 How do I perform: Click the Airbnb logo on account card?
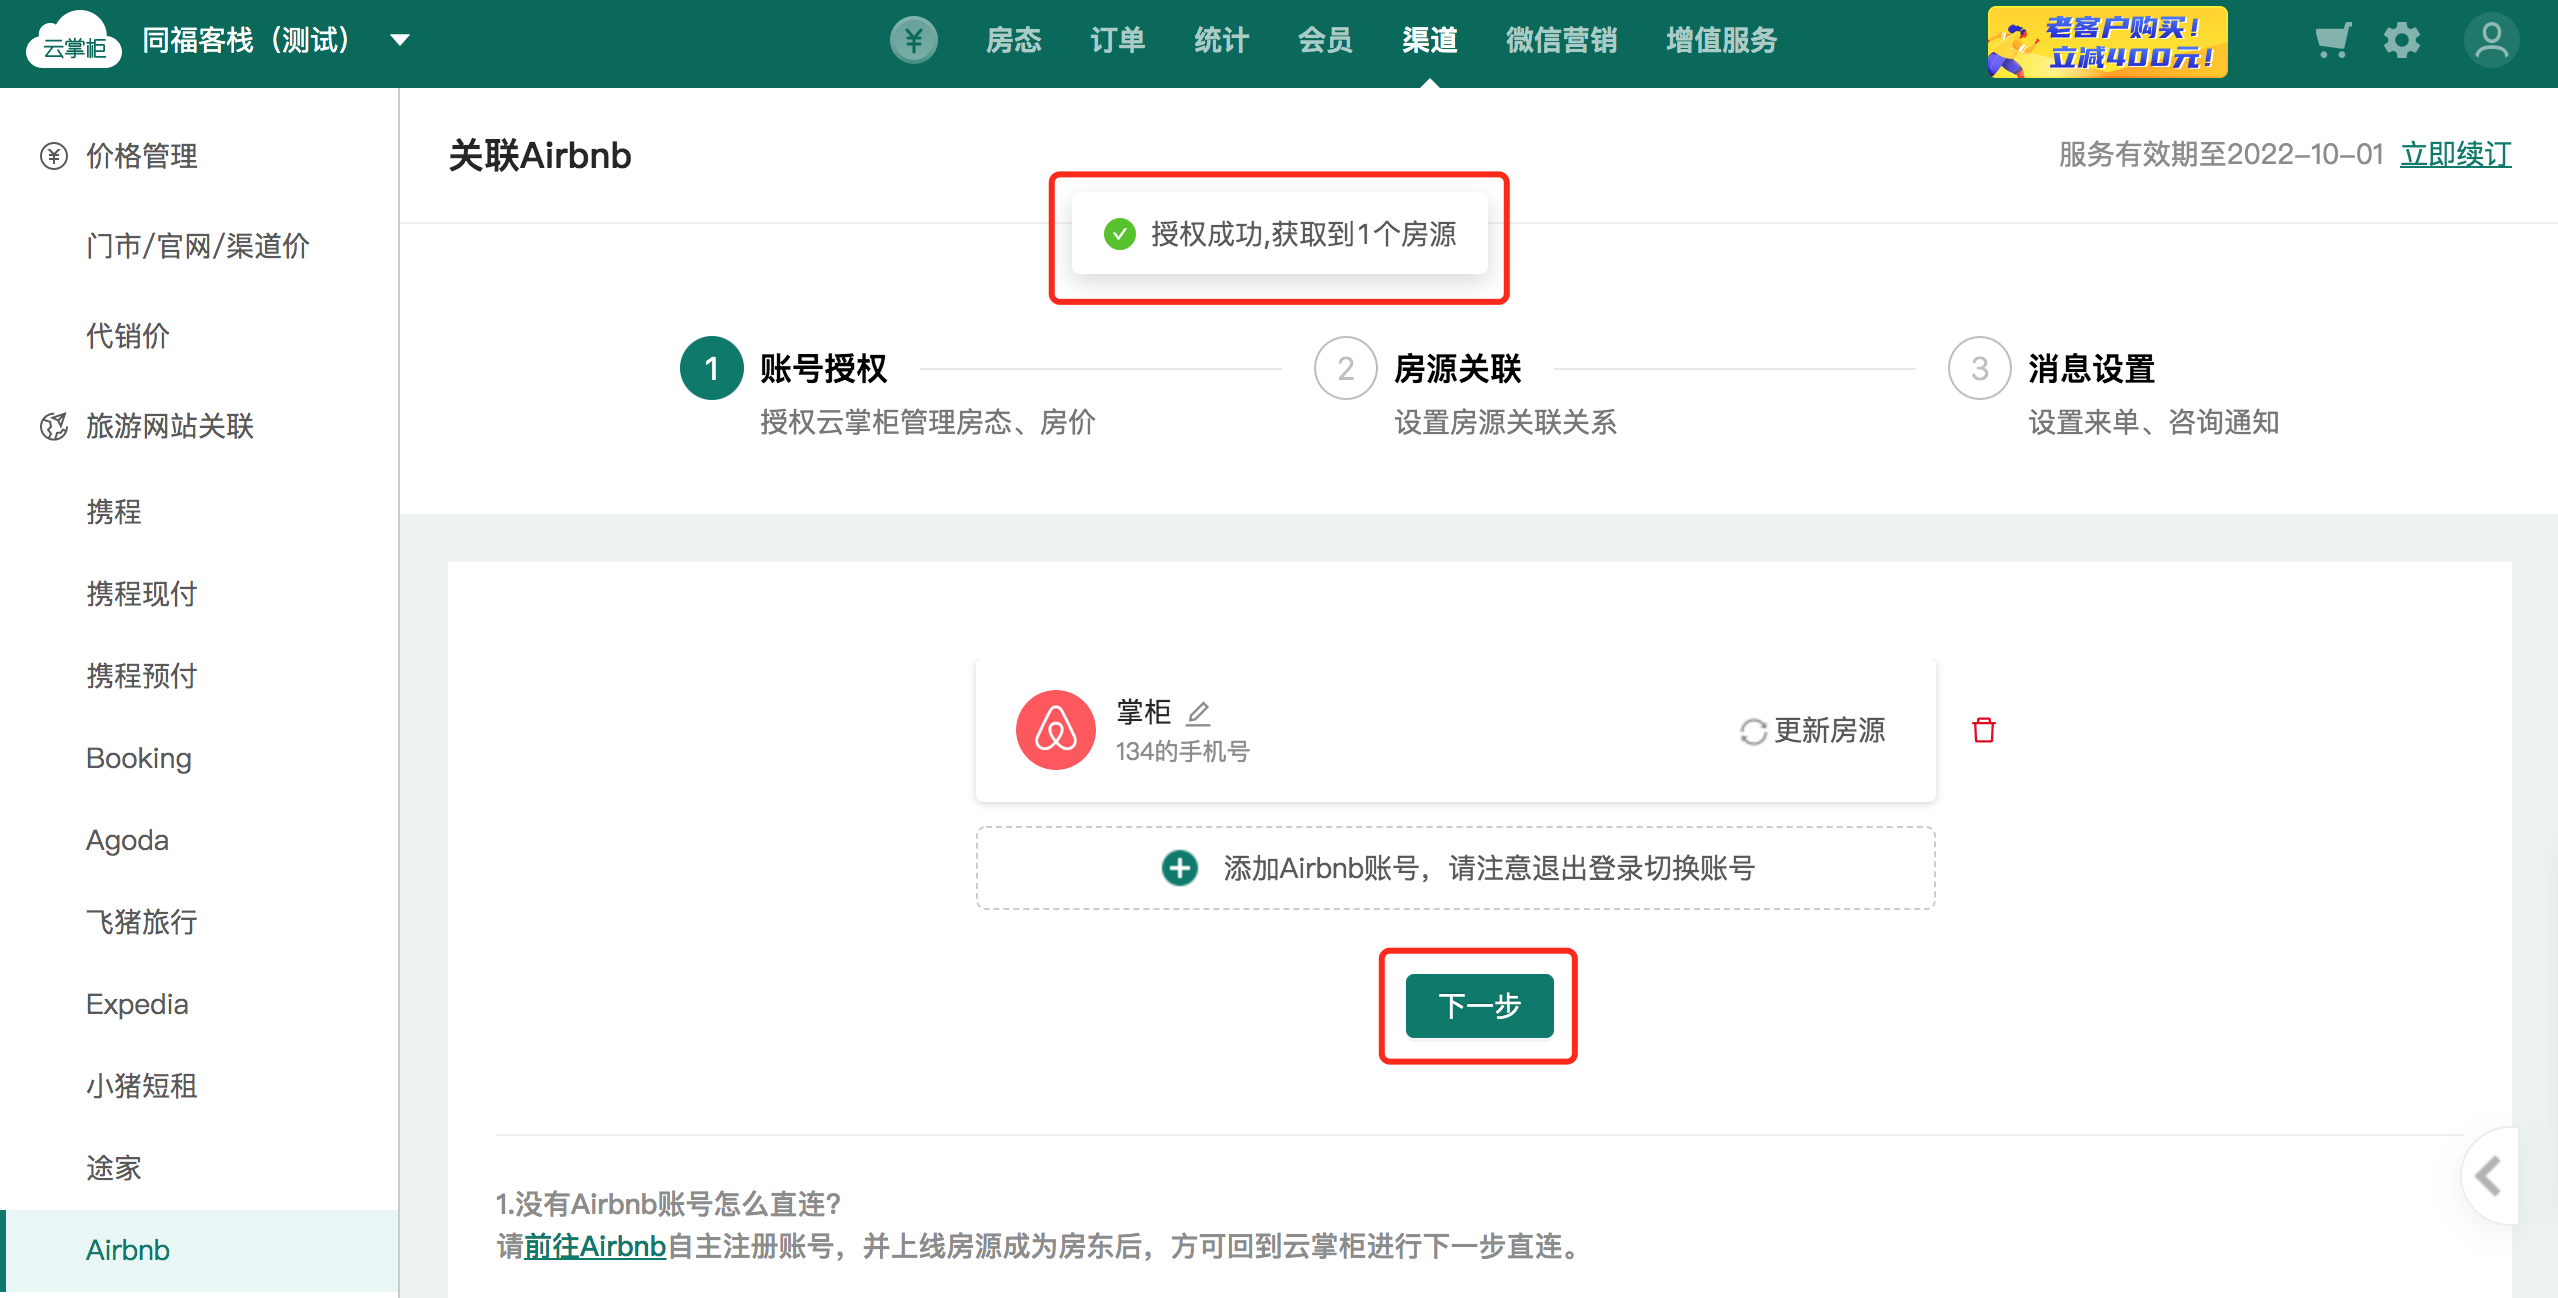point(1055,730)
